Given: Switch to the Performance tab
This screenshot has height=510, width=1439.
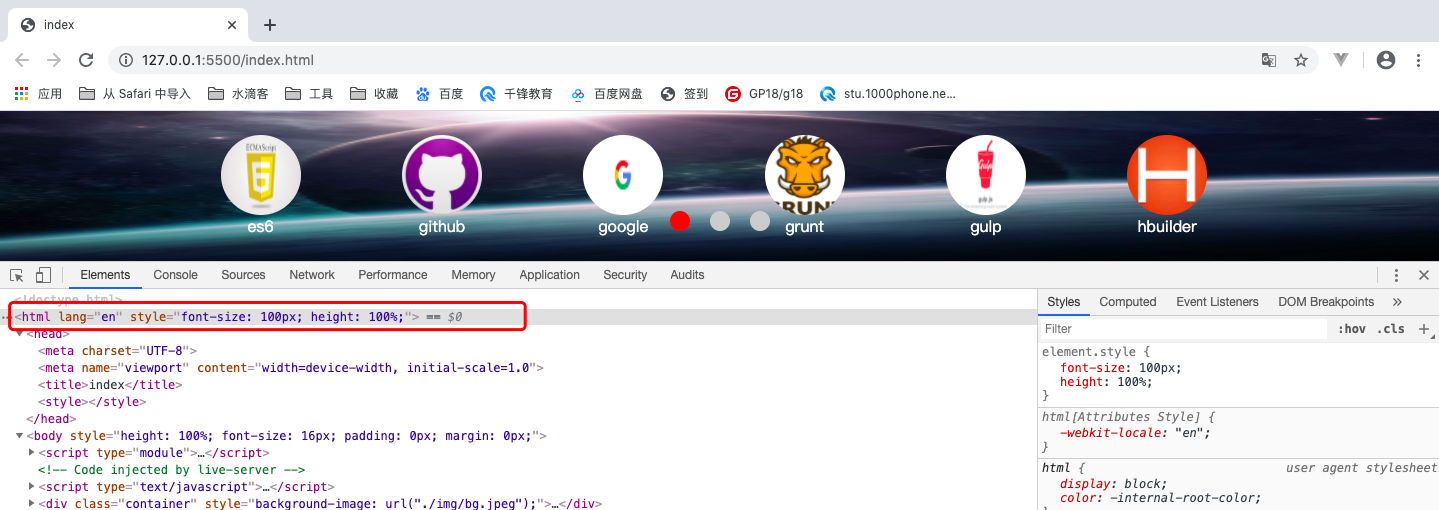Looking at the screenshot, I should [393, 275].
